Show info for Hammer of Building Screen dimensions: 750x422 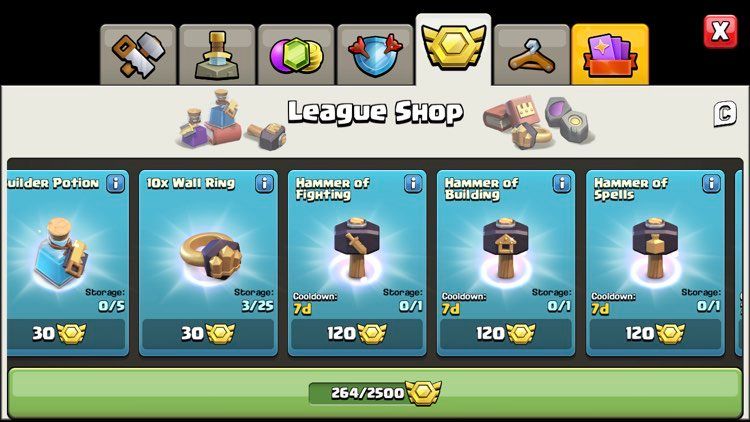(562, 183)
